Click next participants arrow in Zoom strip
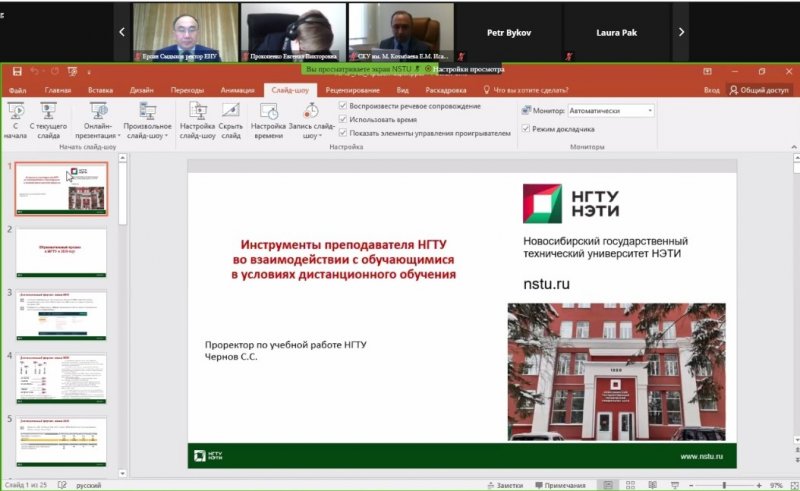 pyautogui.click(x=681, y=32)
